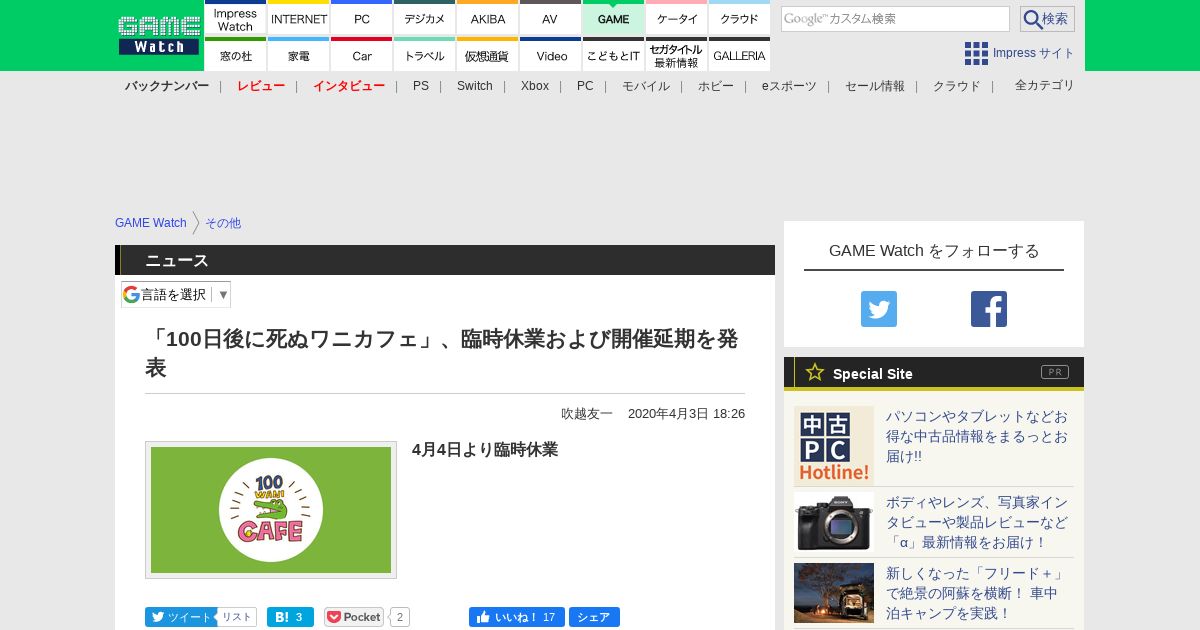
Task: Select PS category in navigation
Action: (x=421, y=86)
